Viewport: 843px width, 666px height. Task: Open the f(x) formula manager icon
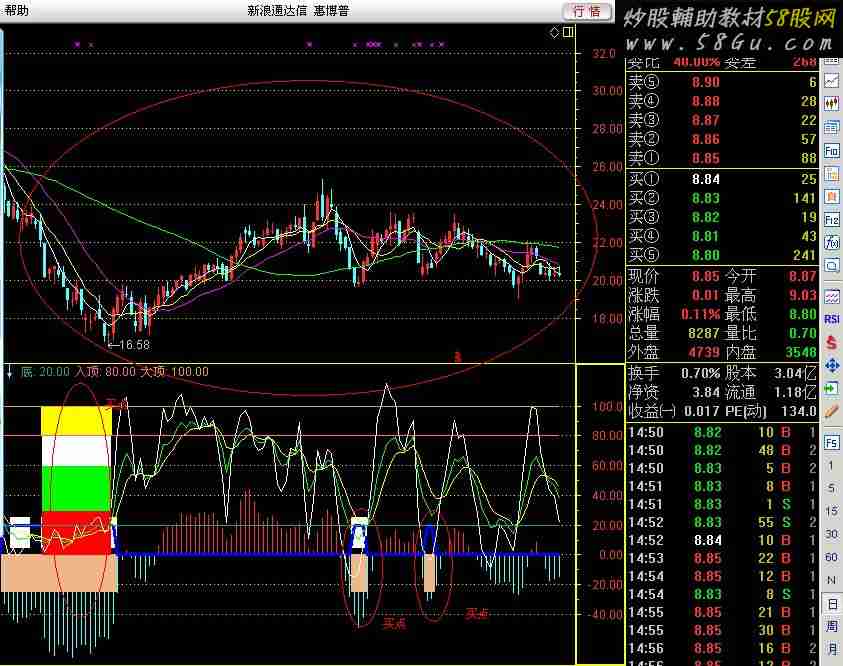pos(832,242)
